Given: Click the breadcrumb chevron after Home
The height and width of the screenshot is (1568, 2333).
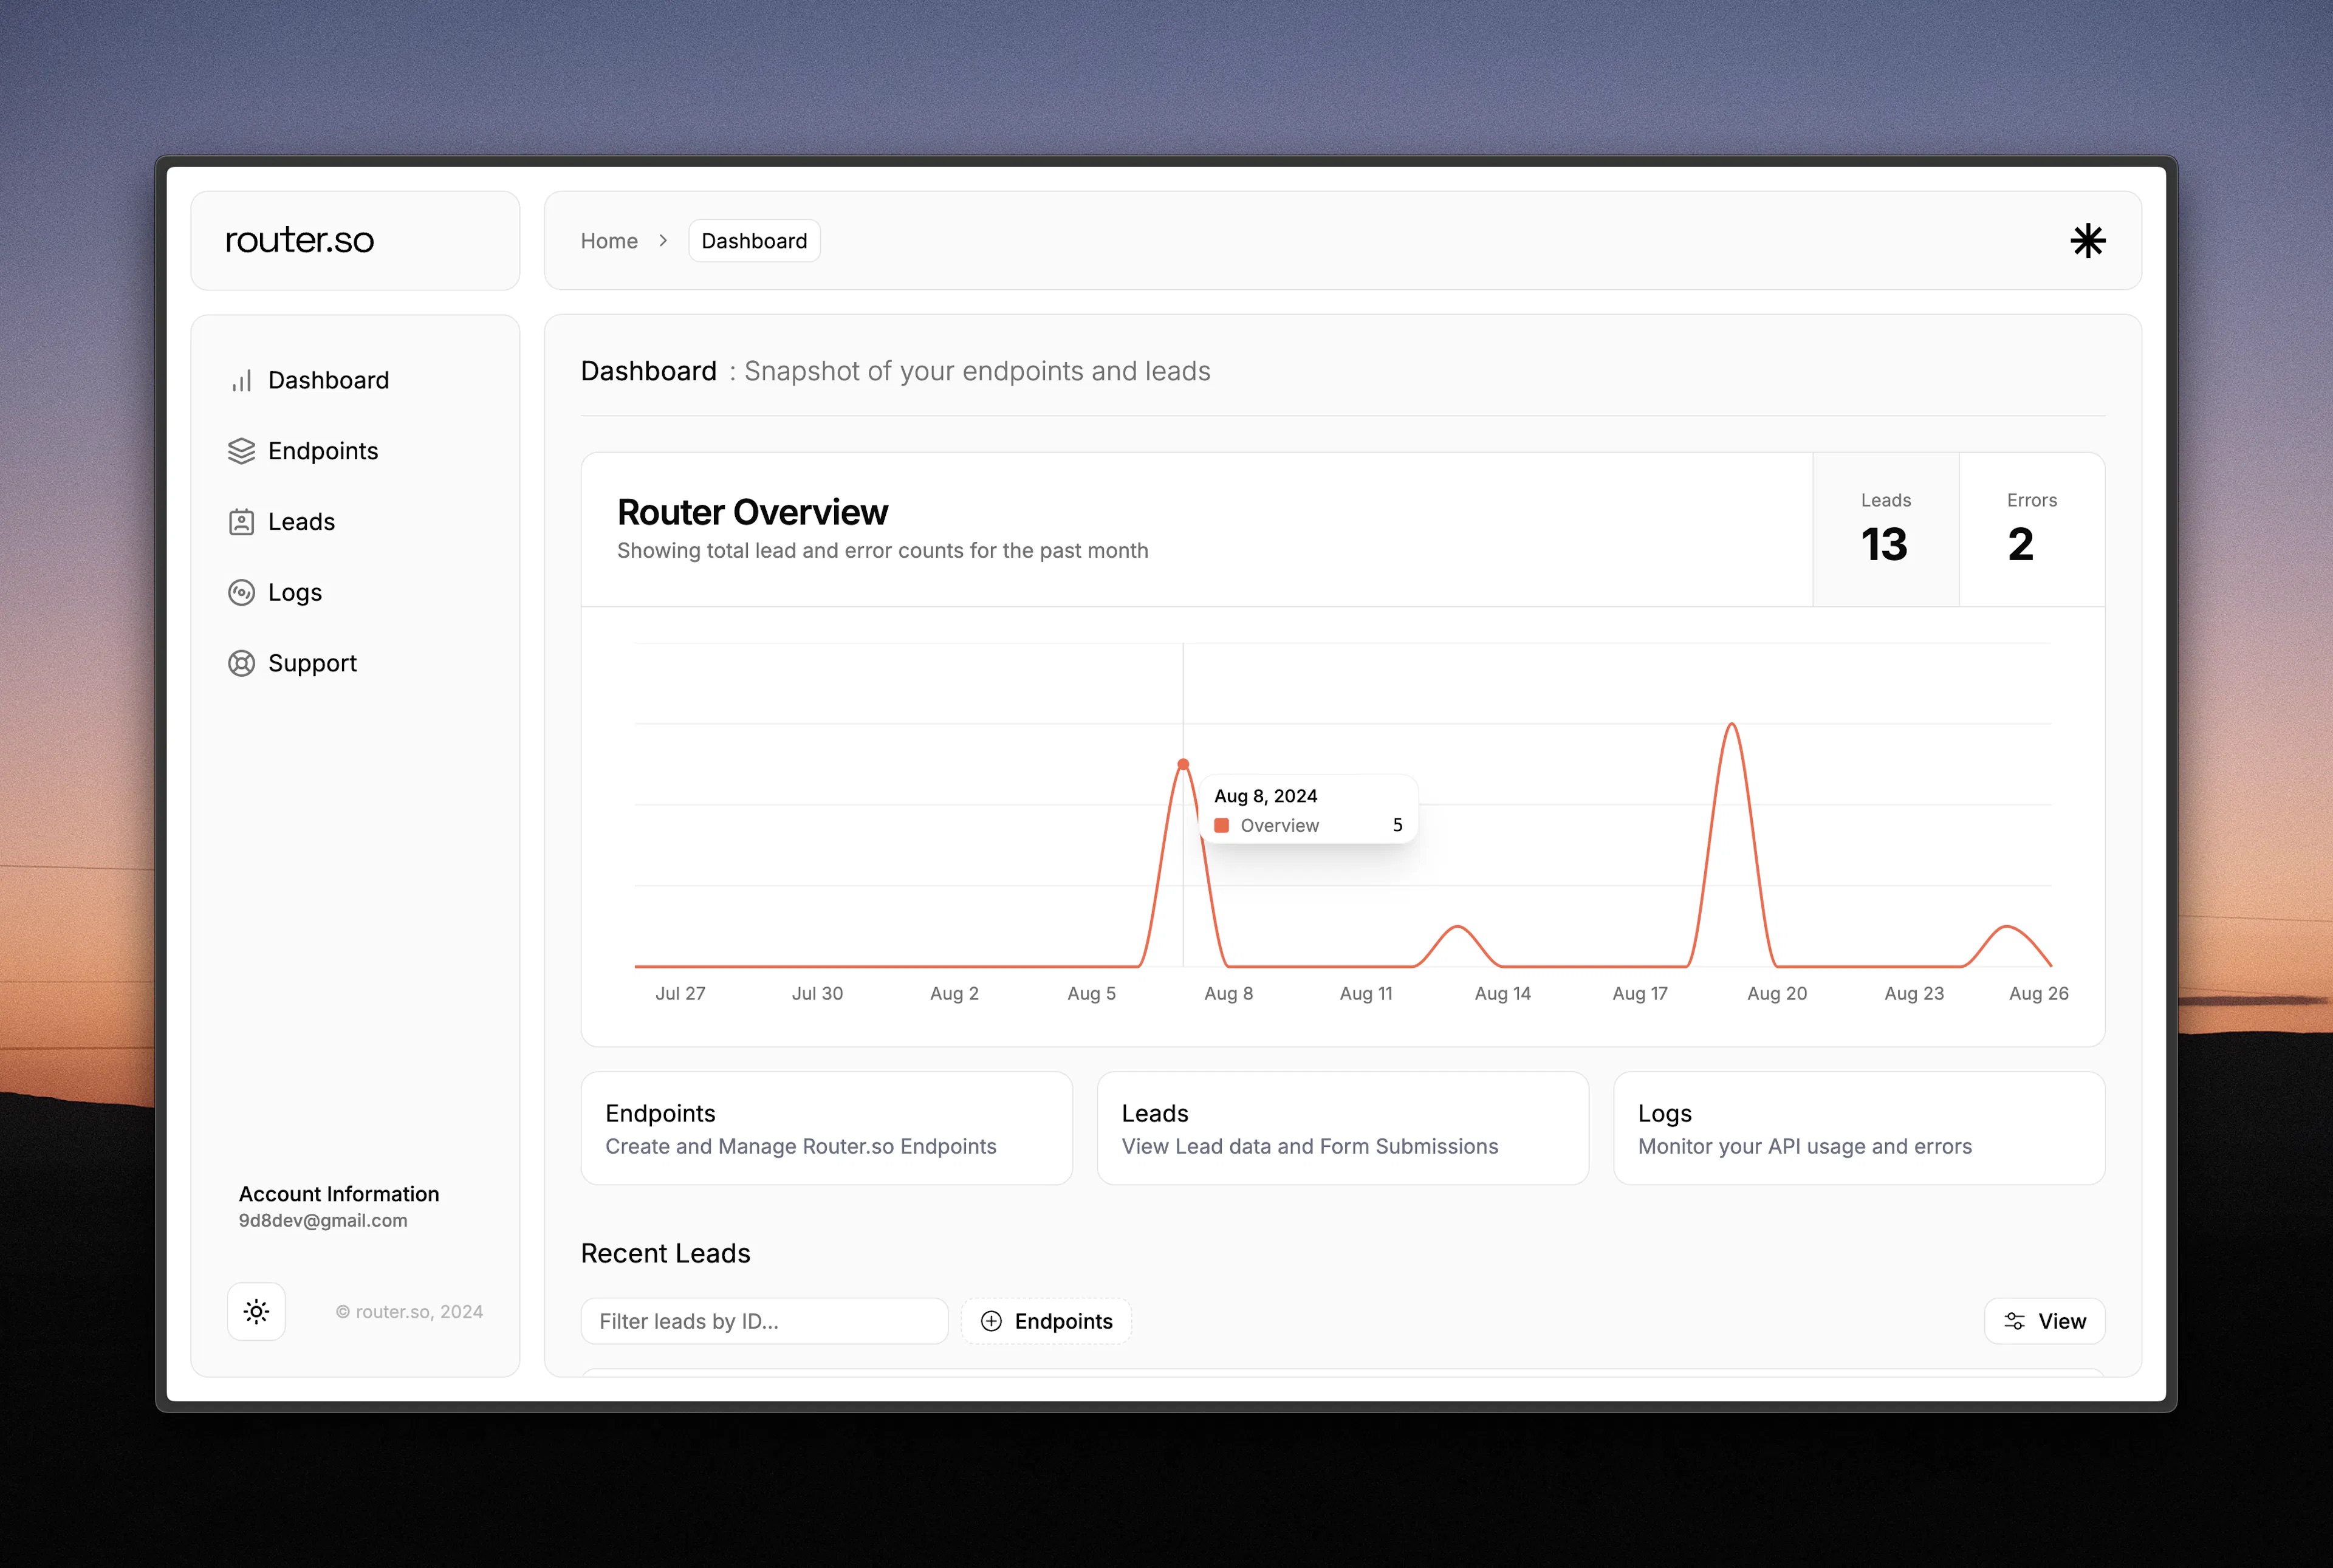Looking at the screenshot, I should (663, 241).
